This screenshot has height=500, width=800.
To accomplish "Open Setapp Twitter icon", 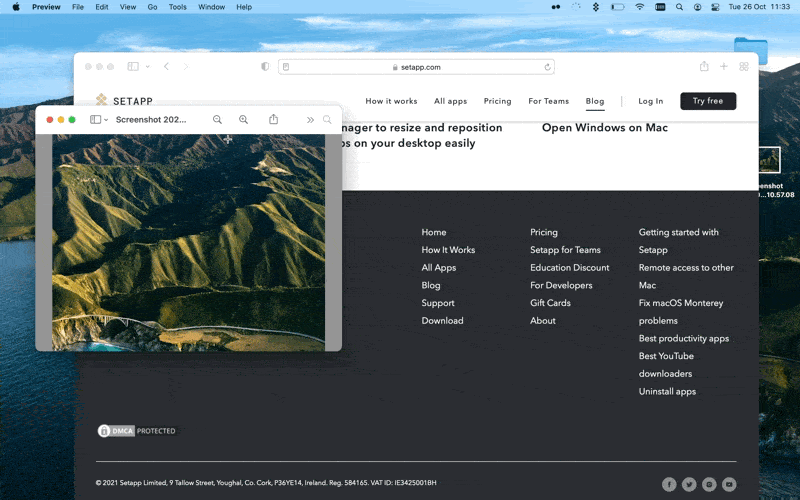I will coord(689,484).
